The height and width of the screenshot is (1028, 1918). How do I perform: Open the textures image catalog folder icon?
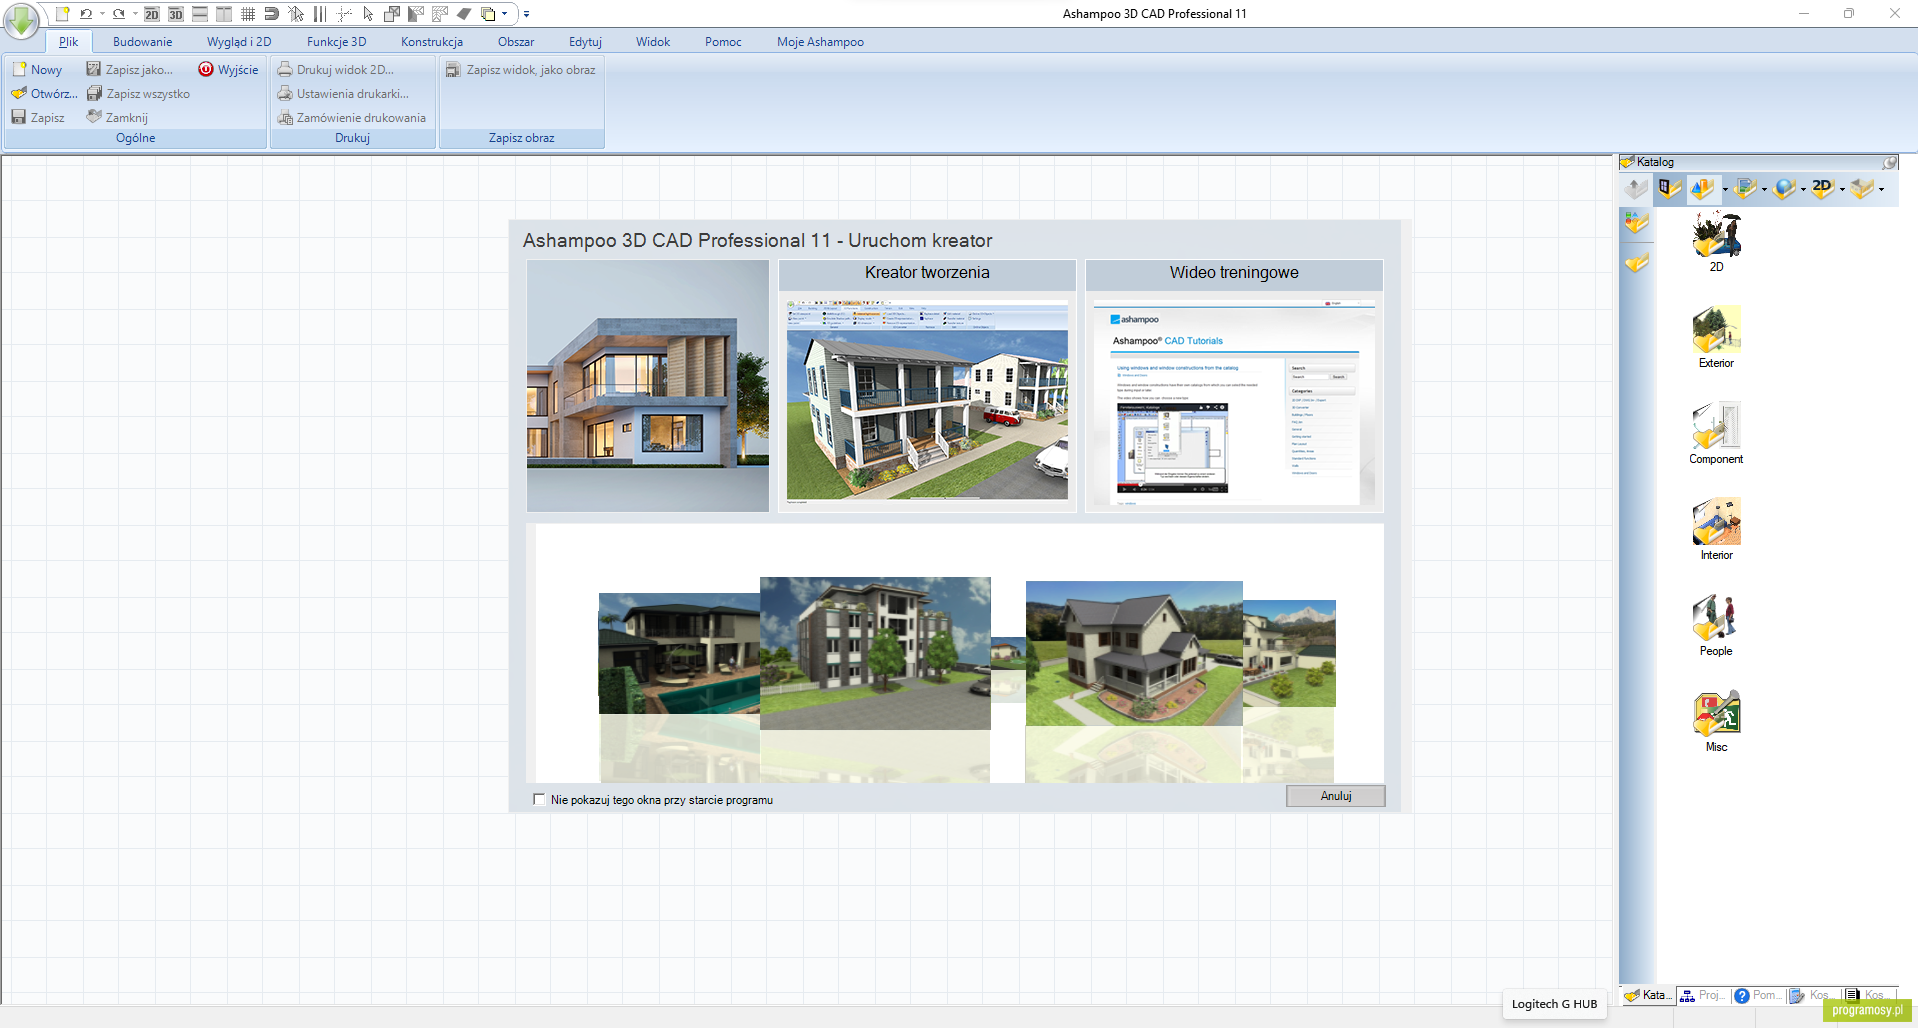[x=1745, y=189]
